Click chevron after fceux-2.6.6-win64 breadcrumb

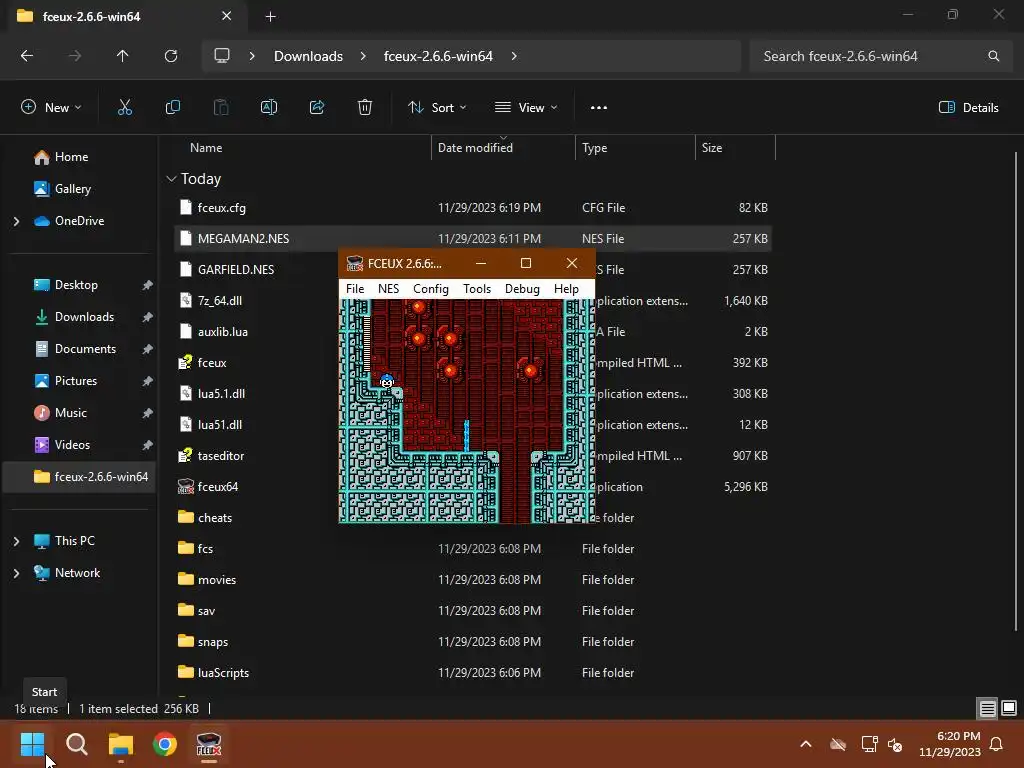click(x=514, y=56)
